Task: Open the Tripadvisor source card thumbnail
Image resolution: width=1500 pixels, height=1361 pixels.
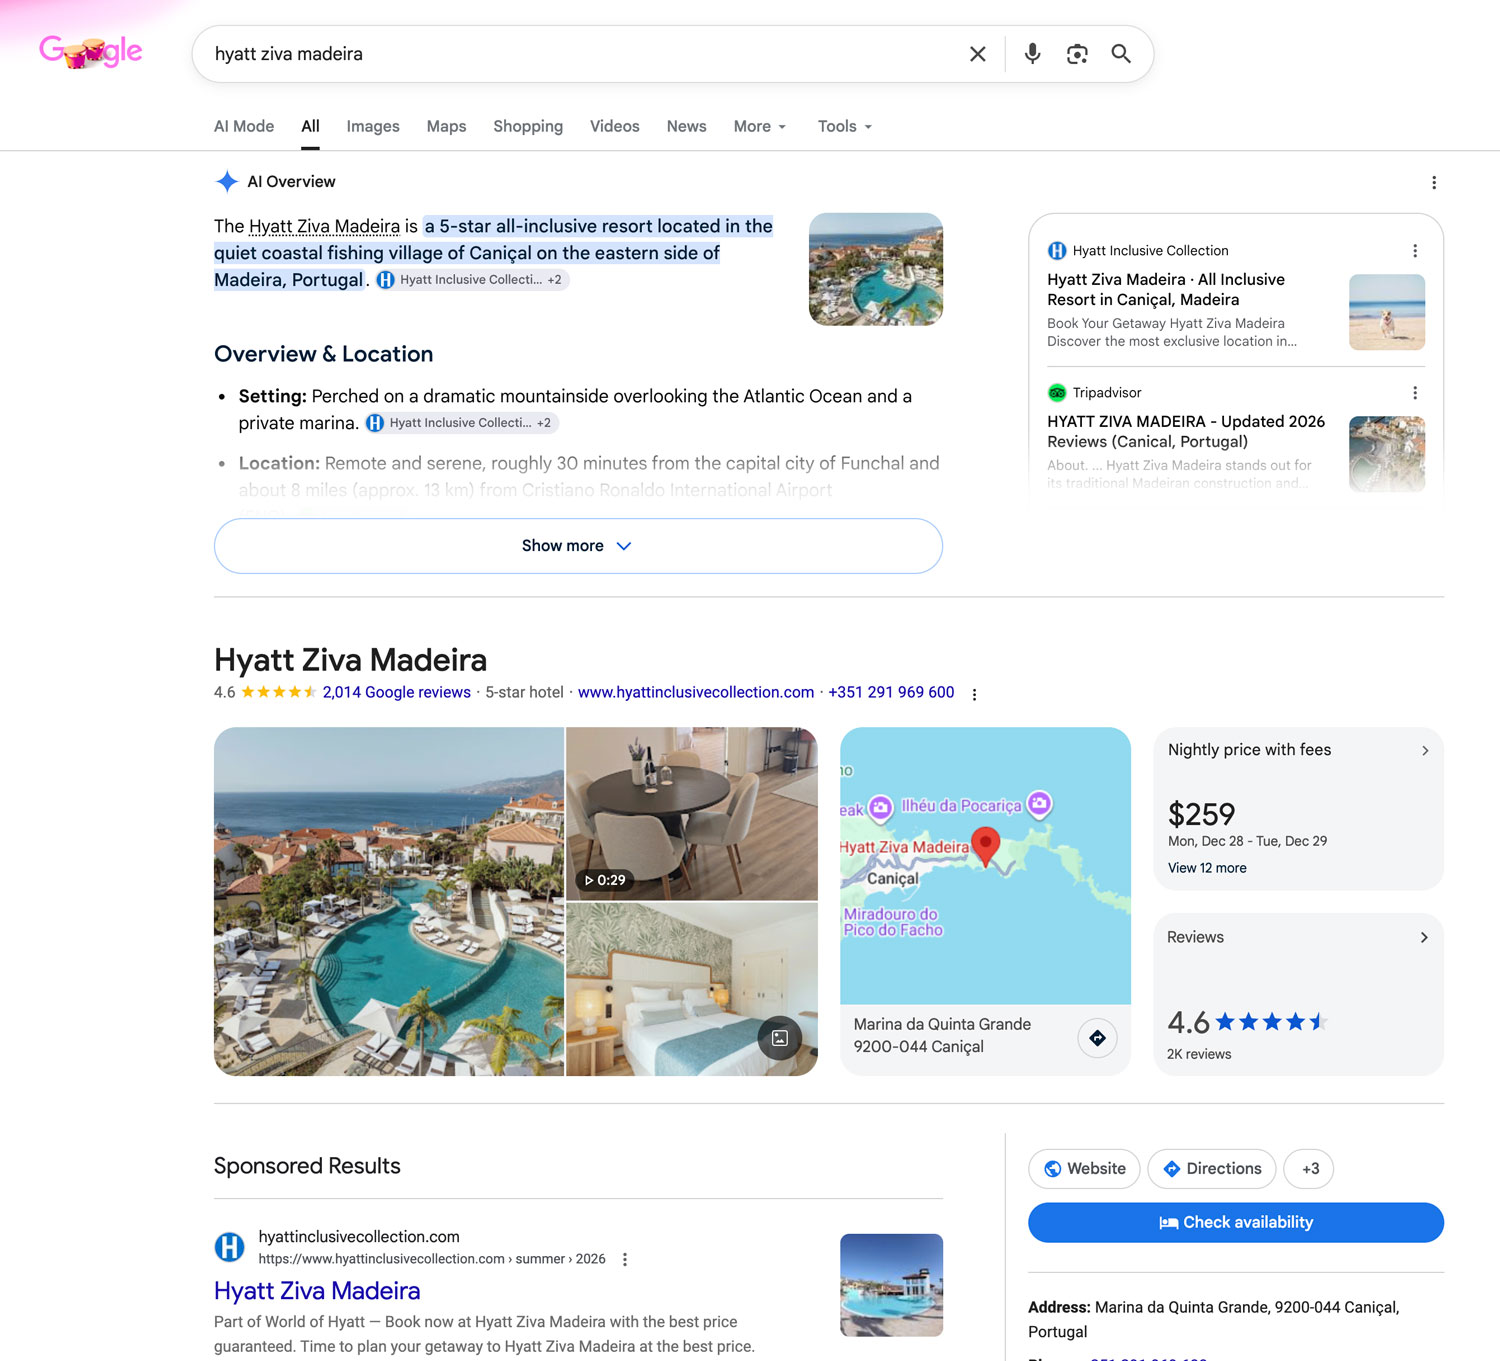Action: click(x=1387, y=454)
